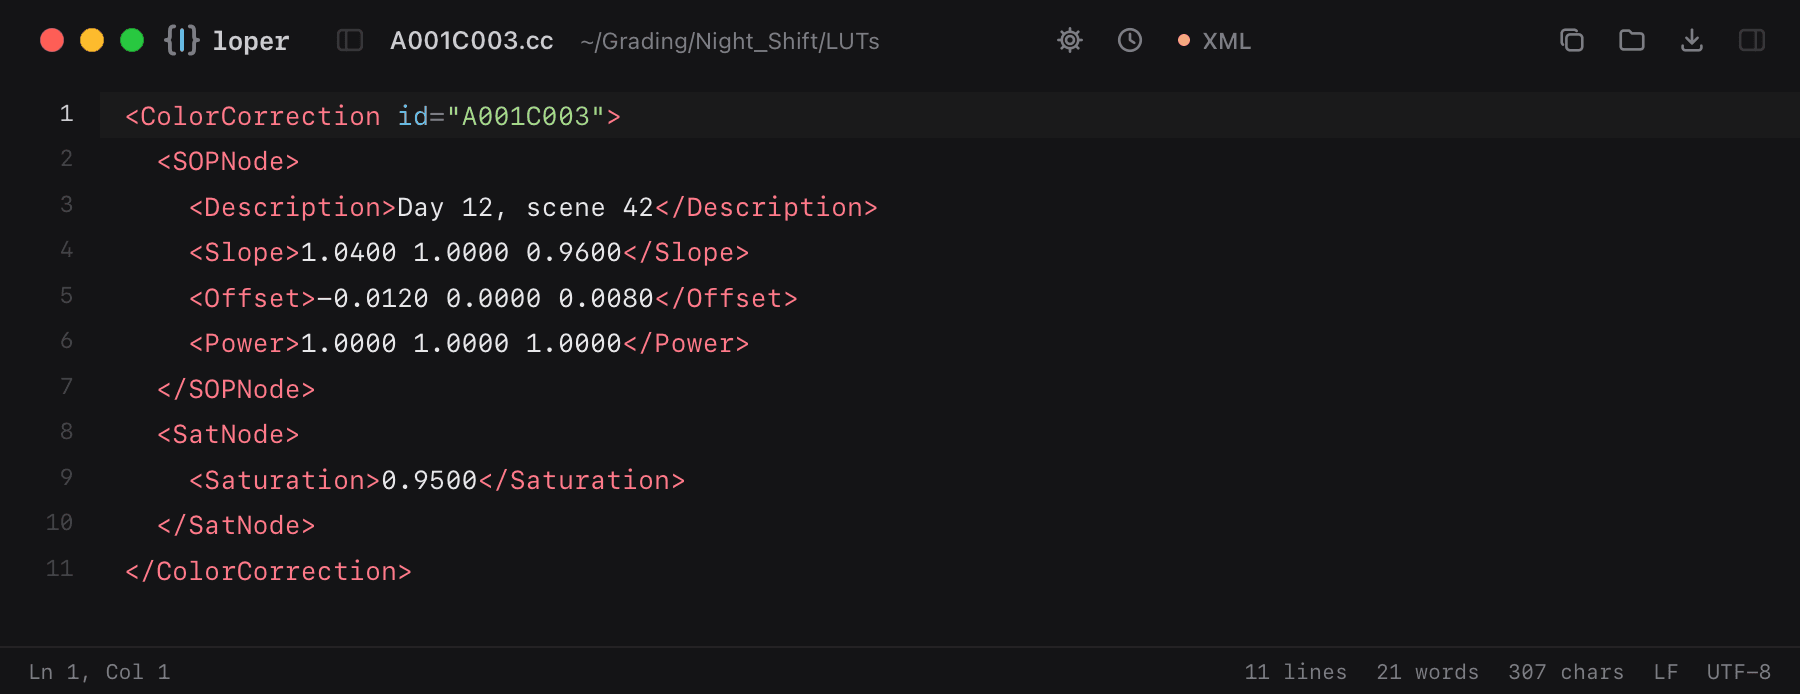
Task: Click the Ln 1, Col 1 cursor position
Action: tap(99, 672)
